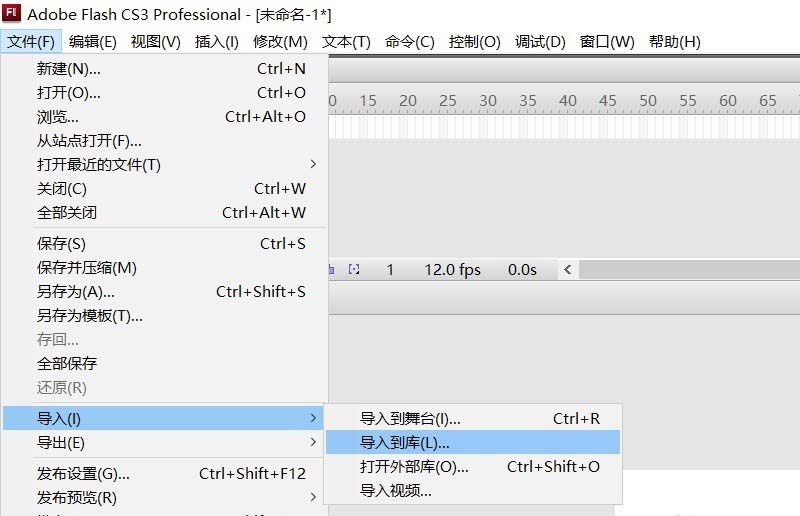Image resolution: width=800 pixels, height=516 pixels.
Task: Expand the 导出(E) submenu
Action: (164, 443)
